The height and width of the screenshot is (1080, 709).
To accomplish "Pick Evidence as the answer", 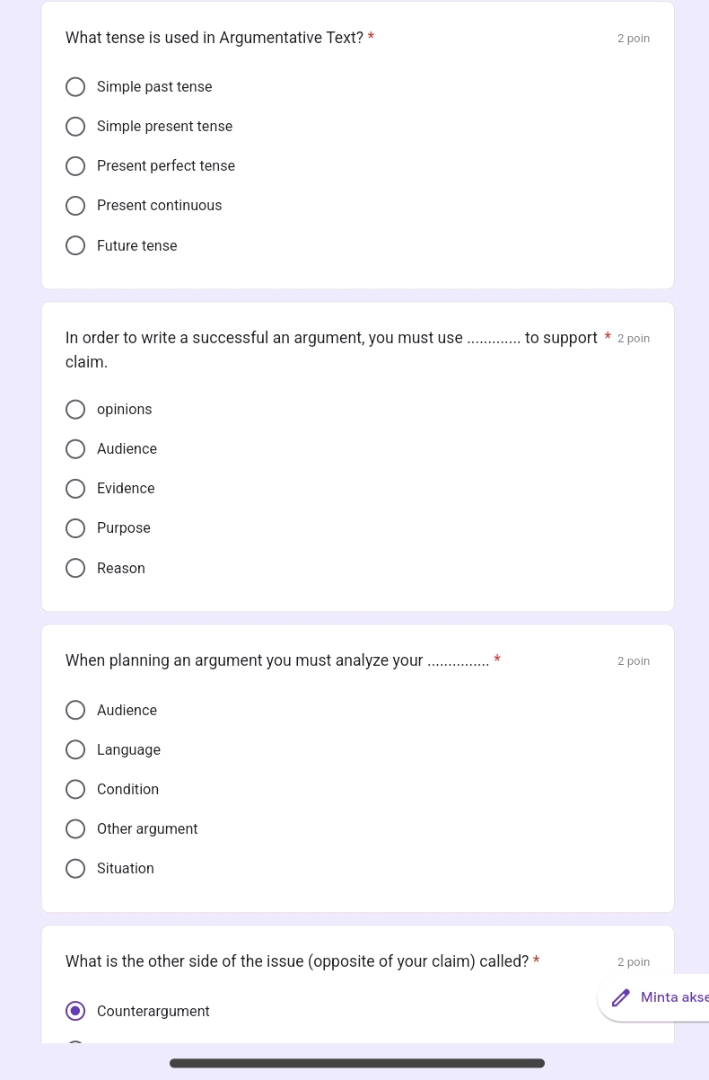I will pyautogui.click(x=75, y=489).
